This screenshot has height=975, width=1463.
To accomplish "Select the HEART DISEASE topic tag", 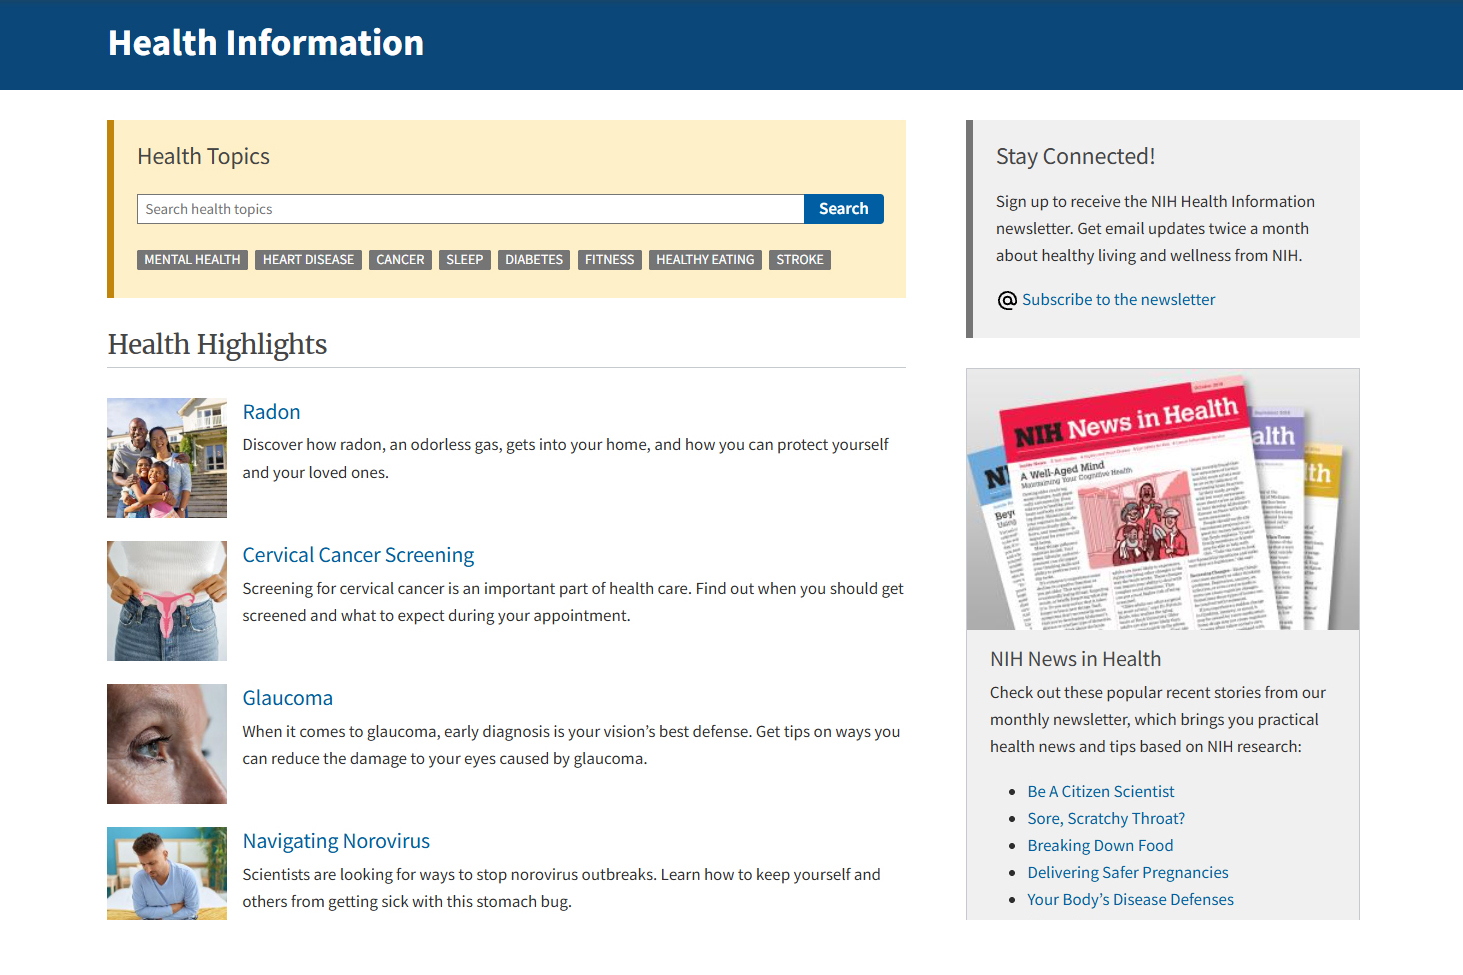I will tap(308, 259).
